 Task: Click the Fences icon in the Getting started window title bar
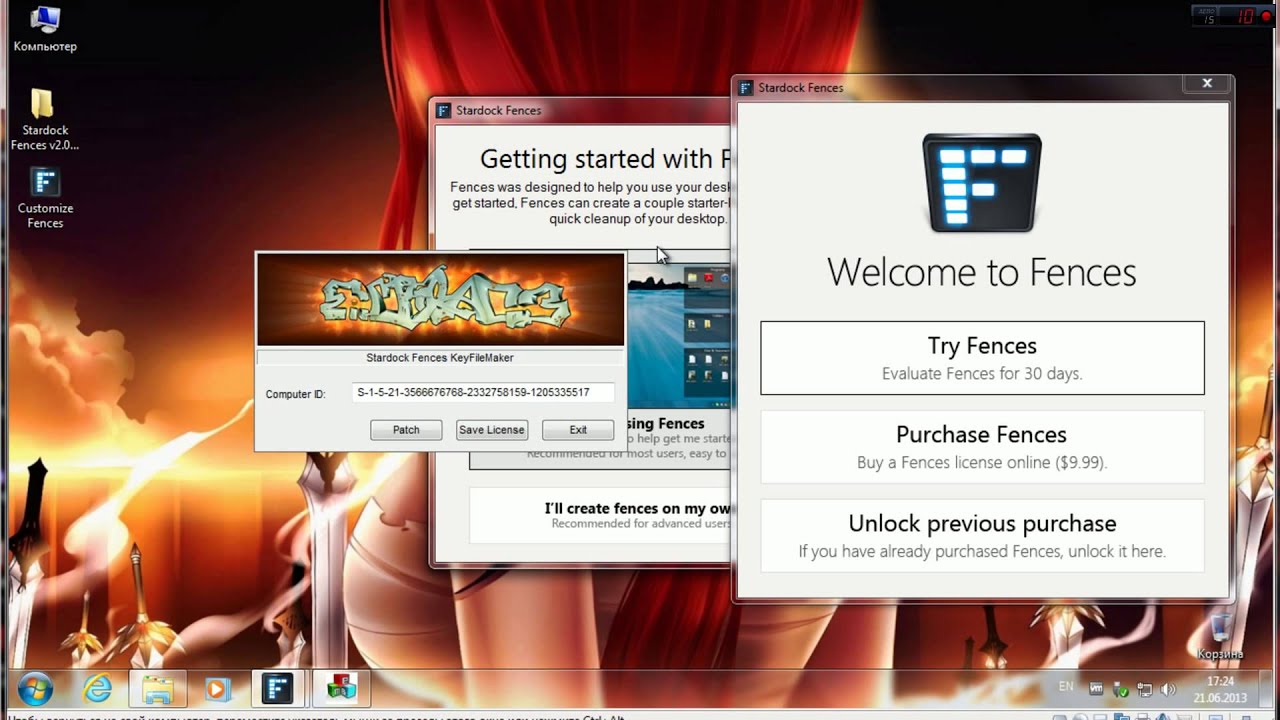pos(444,111)
